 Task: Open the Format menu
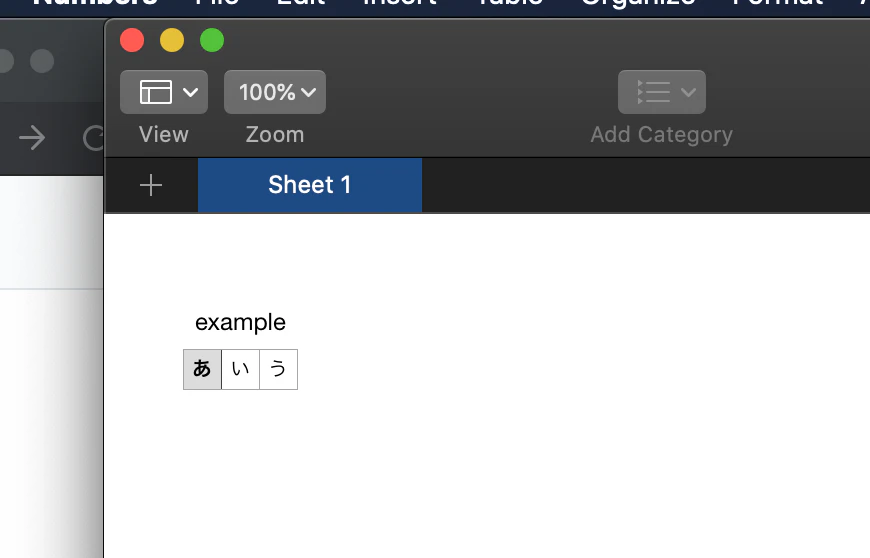(777, 3)
